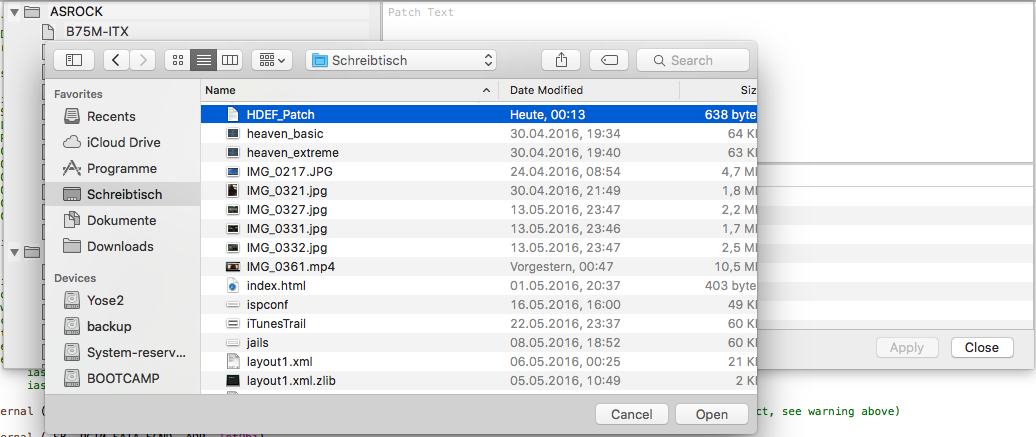Switch to list view mode
1036x437 pixels.
point(204,60)
